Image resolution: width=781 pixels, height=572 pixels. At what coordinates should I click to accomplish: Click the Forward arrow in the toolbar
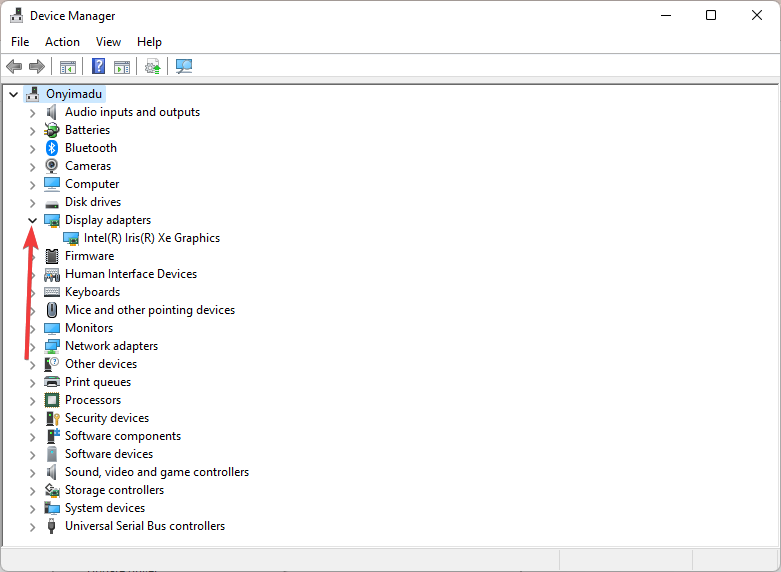(37, 66)
